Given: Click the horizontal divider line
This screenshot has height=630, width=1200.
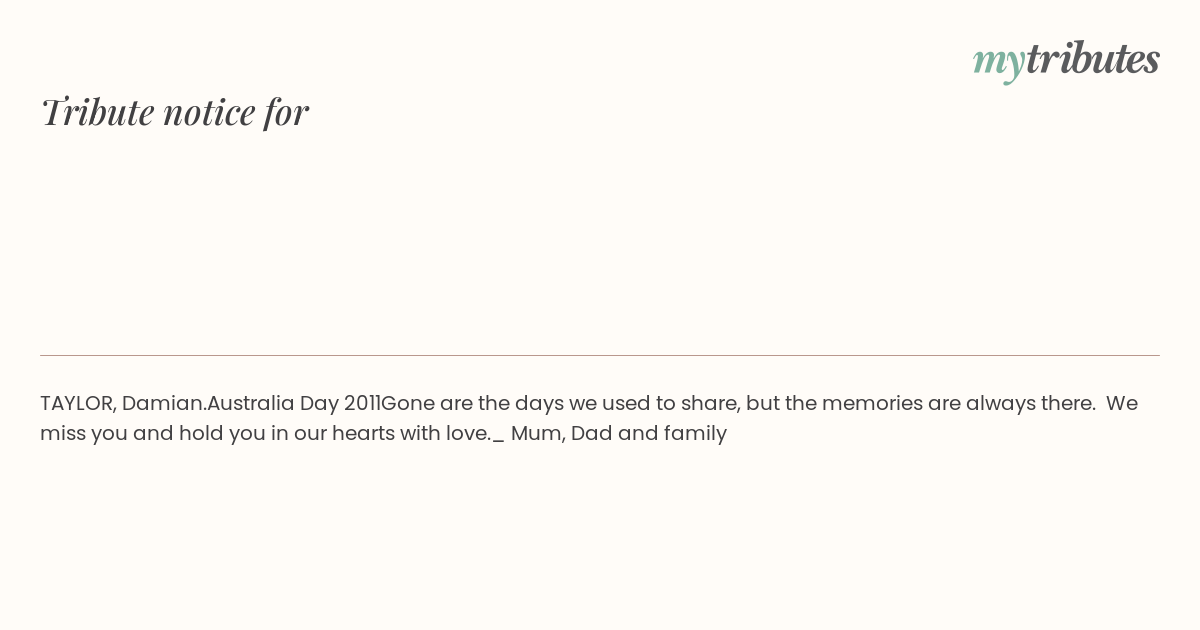Looking at the screenshot, I should (600, 355).
